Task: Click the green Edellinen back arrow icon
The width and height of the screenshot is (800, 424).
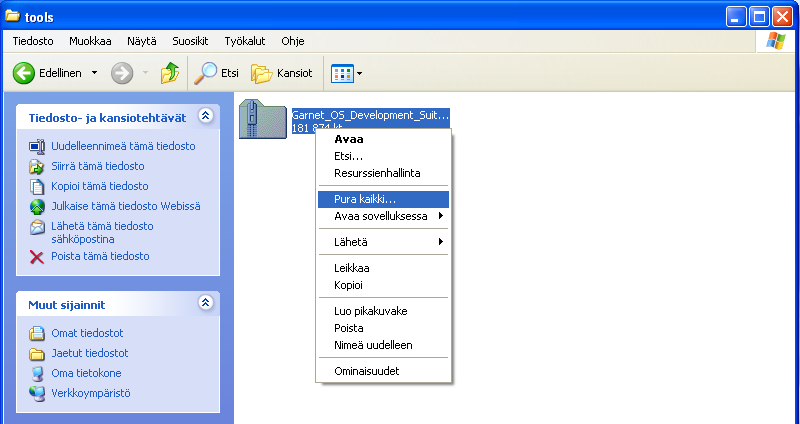Action: coord(23,73)
